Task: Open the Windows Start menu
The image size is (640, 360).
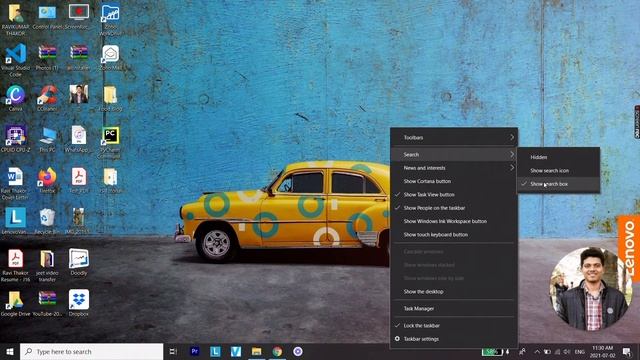Action: (x=10, y=351)
